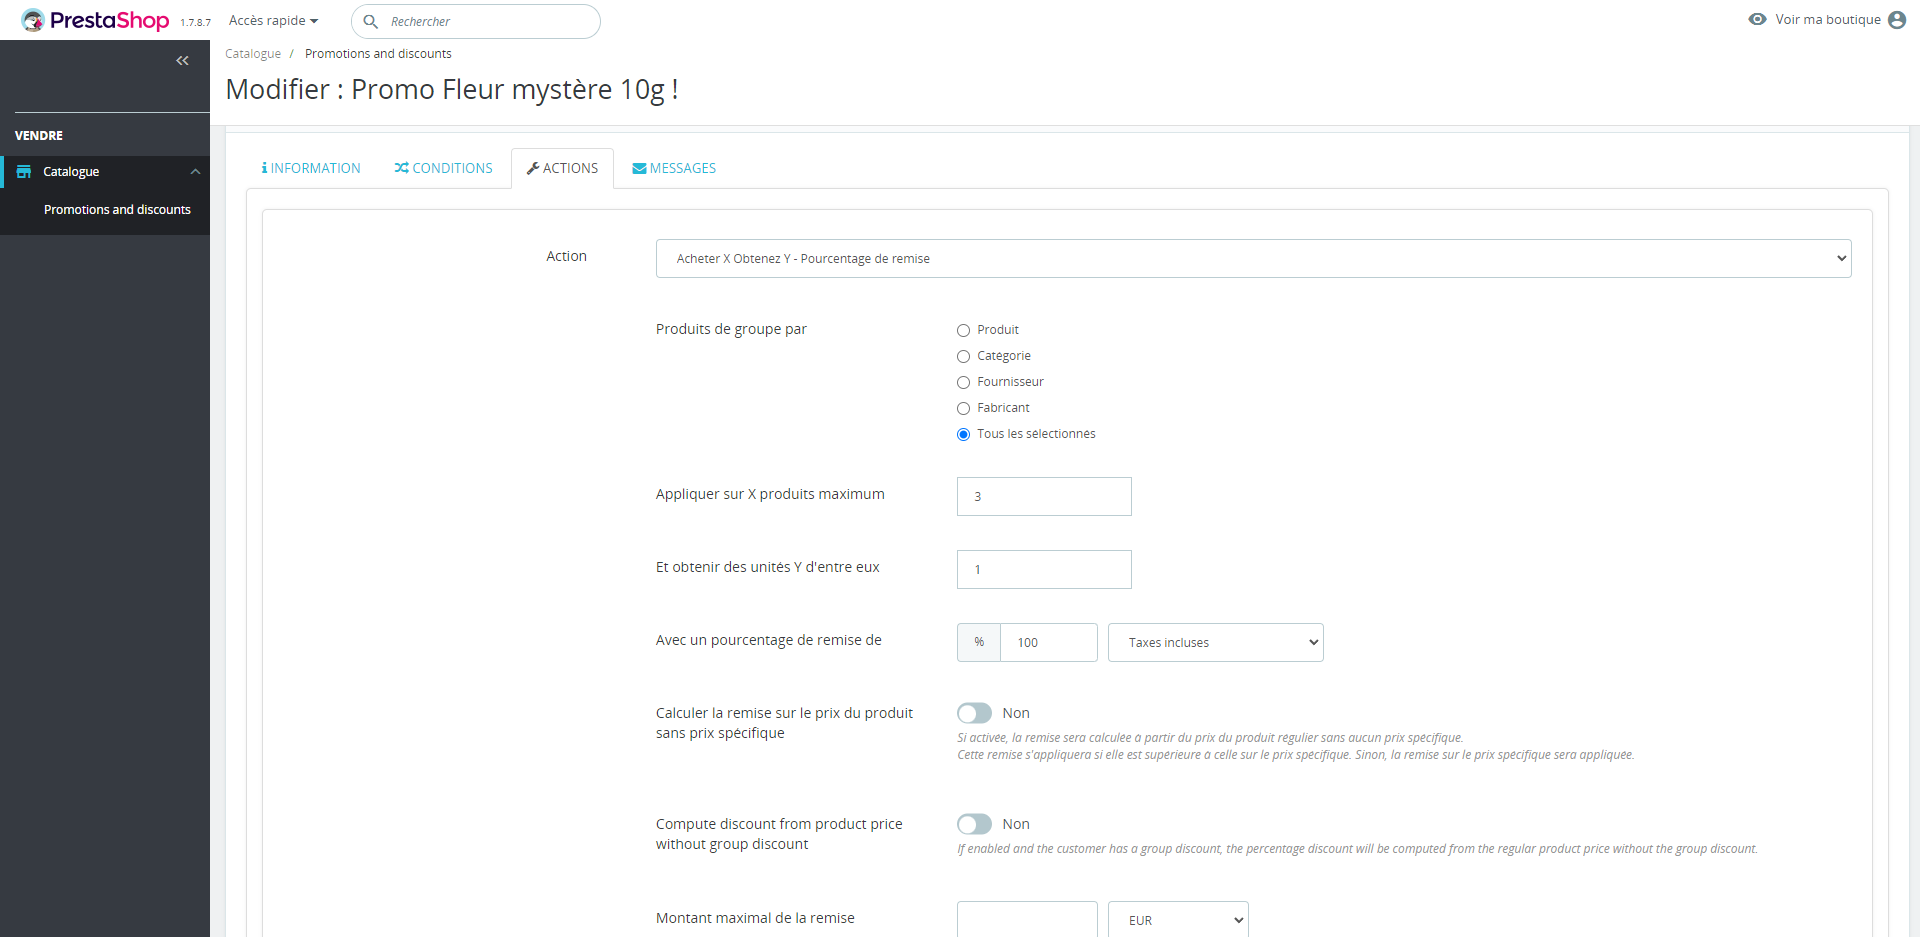Viewport: 1920px width, 937px height.
Task: Click the page title Modifier : Promo Fleur mystère 10g !
Action: point(452,90)
